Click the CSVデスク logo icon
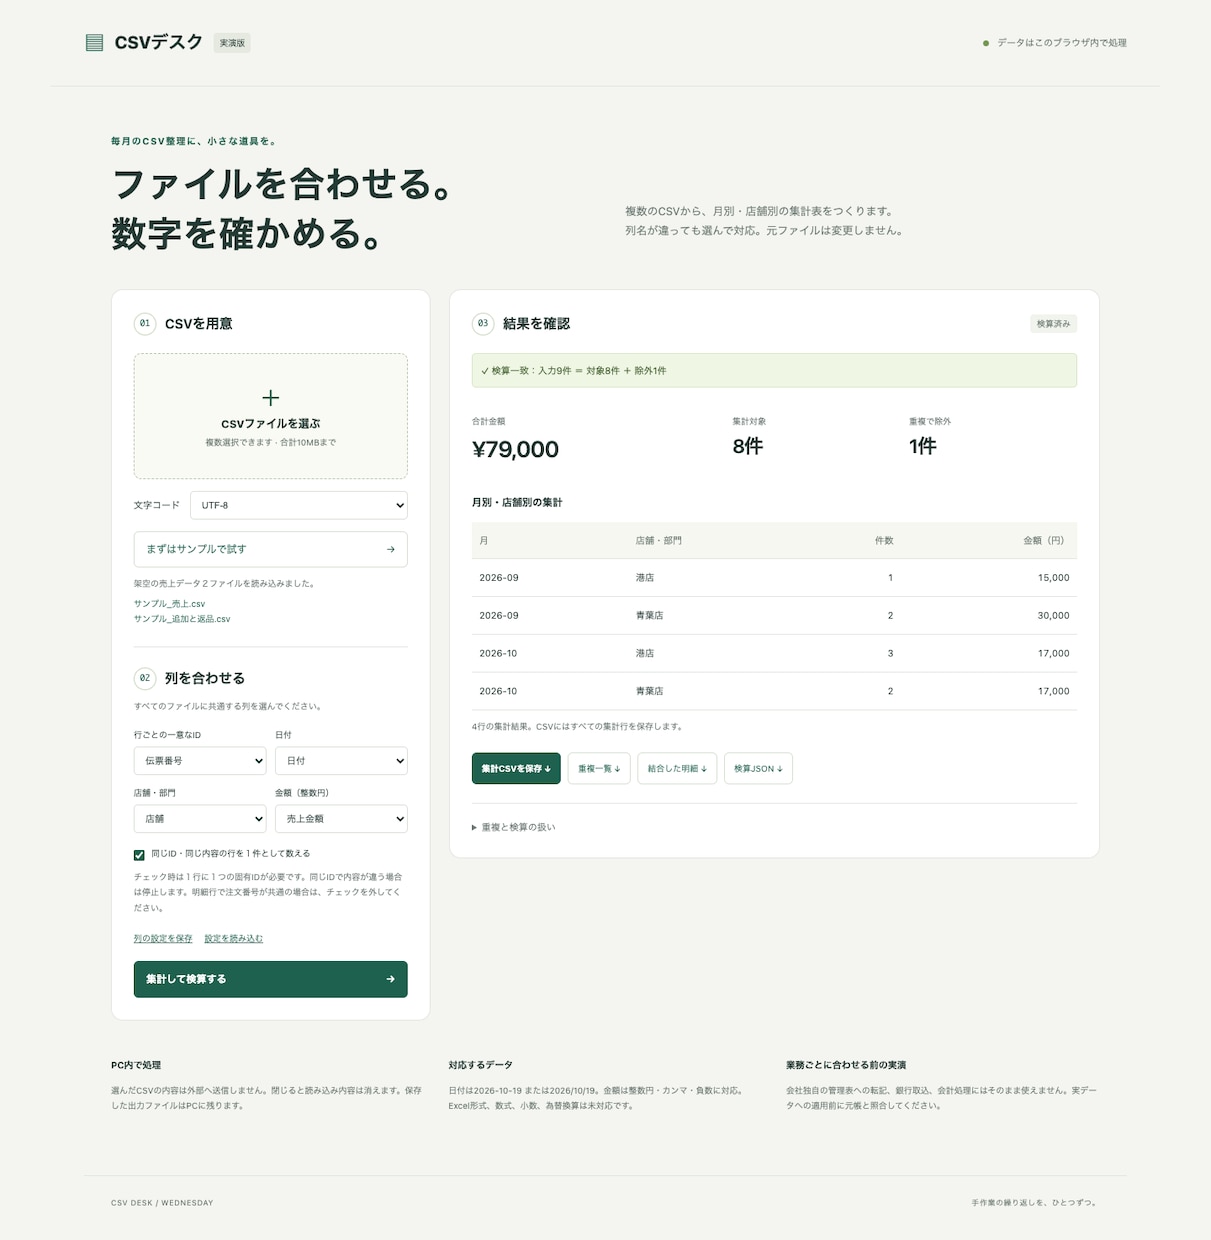This screenshot has height=1240, width=1211. click(94, 43)
